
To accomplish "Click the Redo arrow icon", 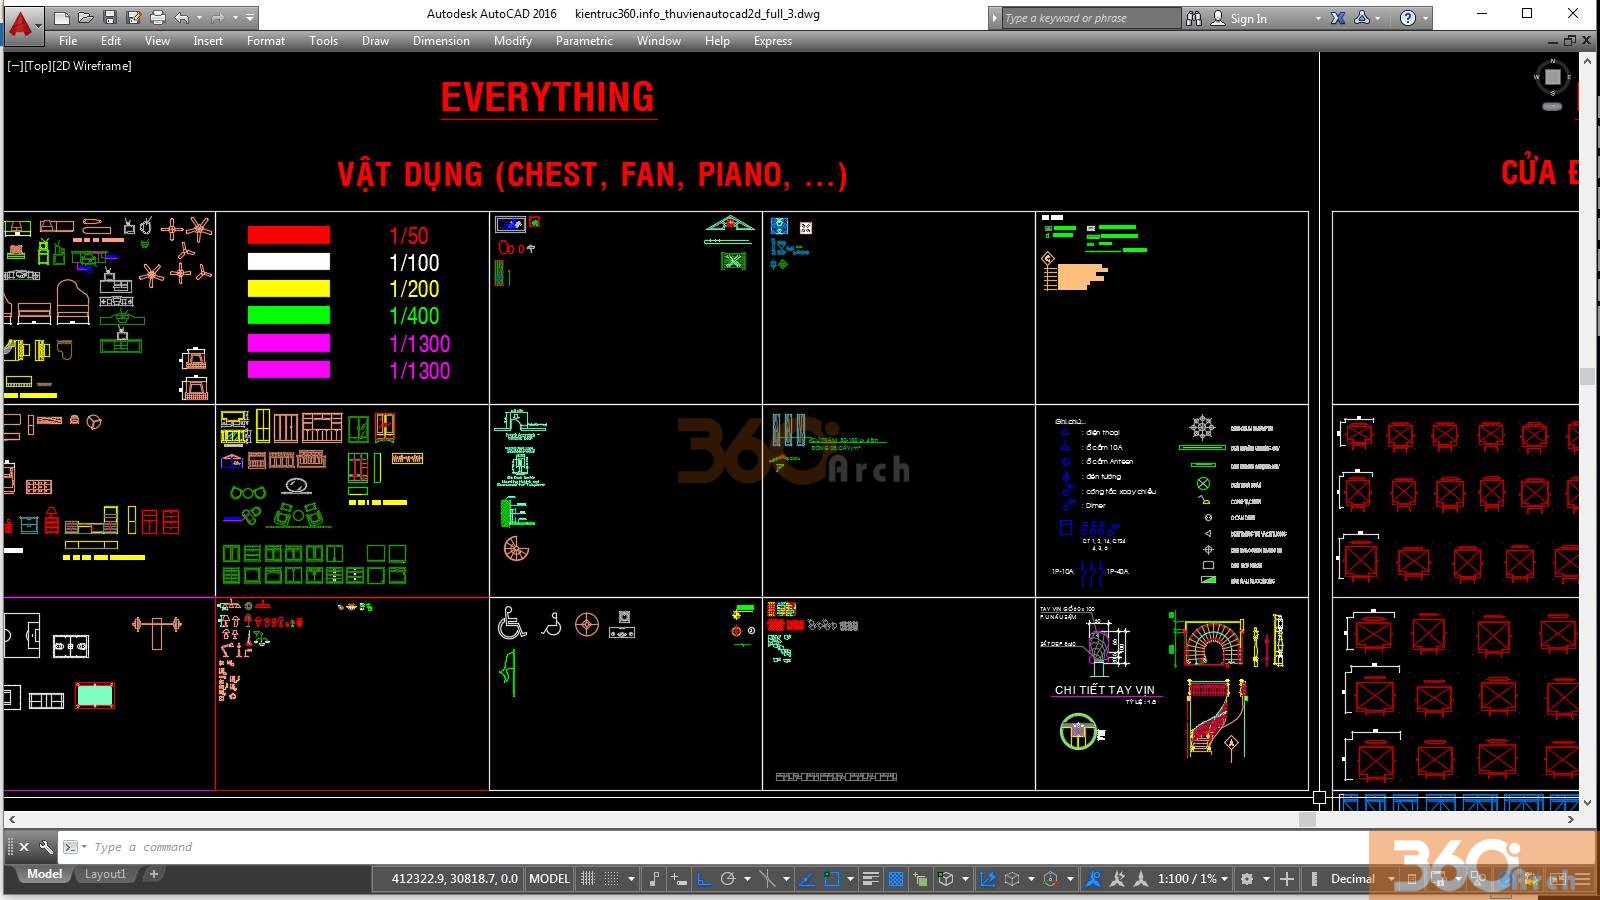I will click(x=217, y=17).
